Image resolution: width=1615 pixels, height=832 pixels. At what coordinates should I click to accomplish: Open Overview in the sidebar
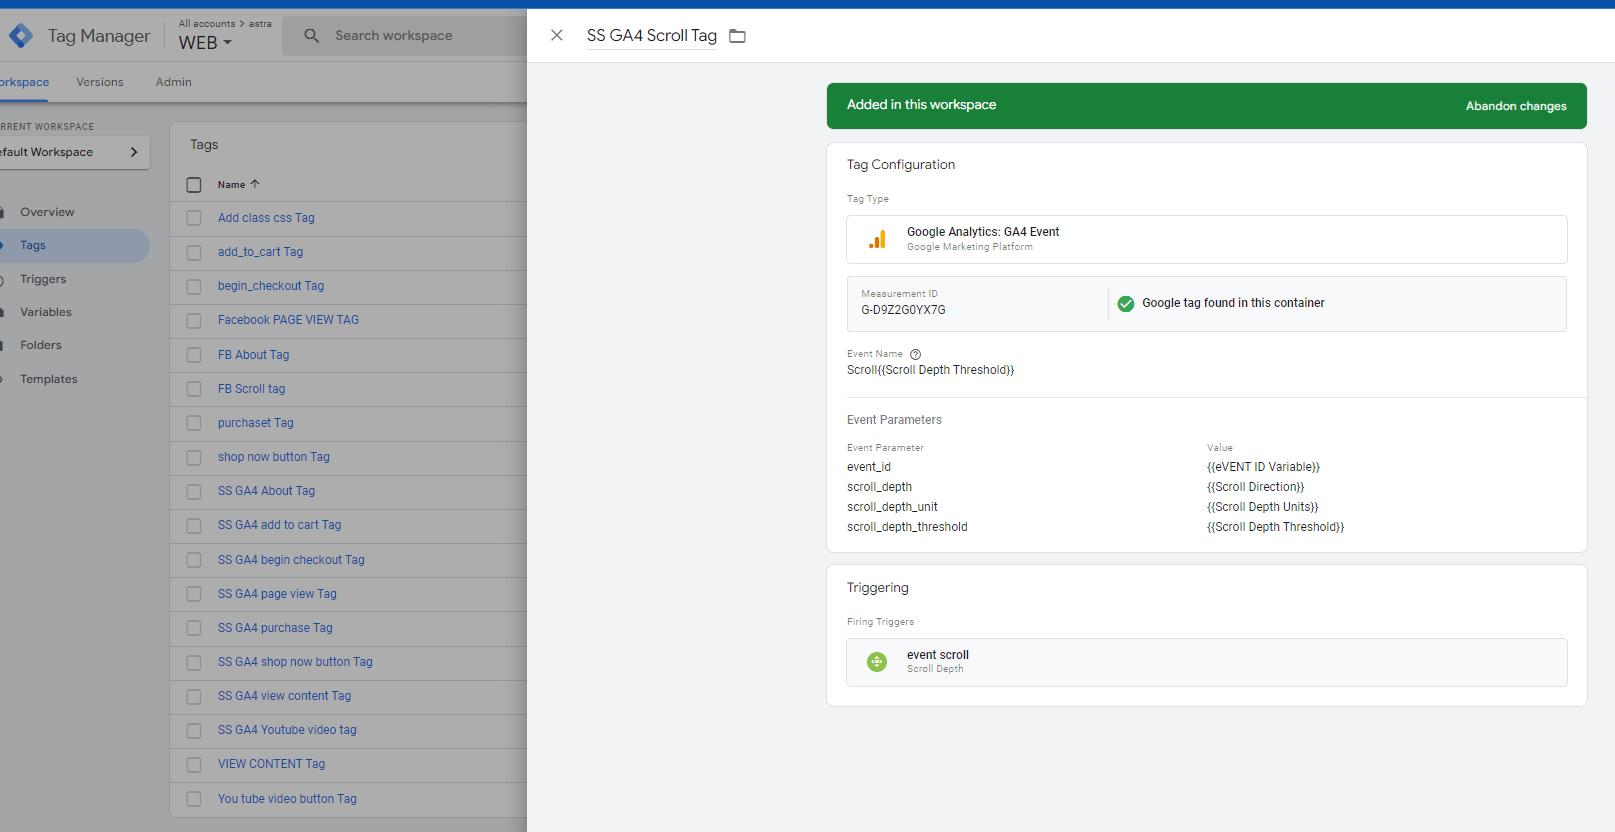click(47, 212)
